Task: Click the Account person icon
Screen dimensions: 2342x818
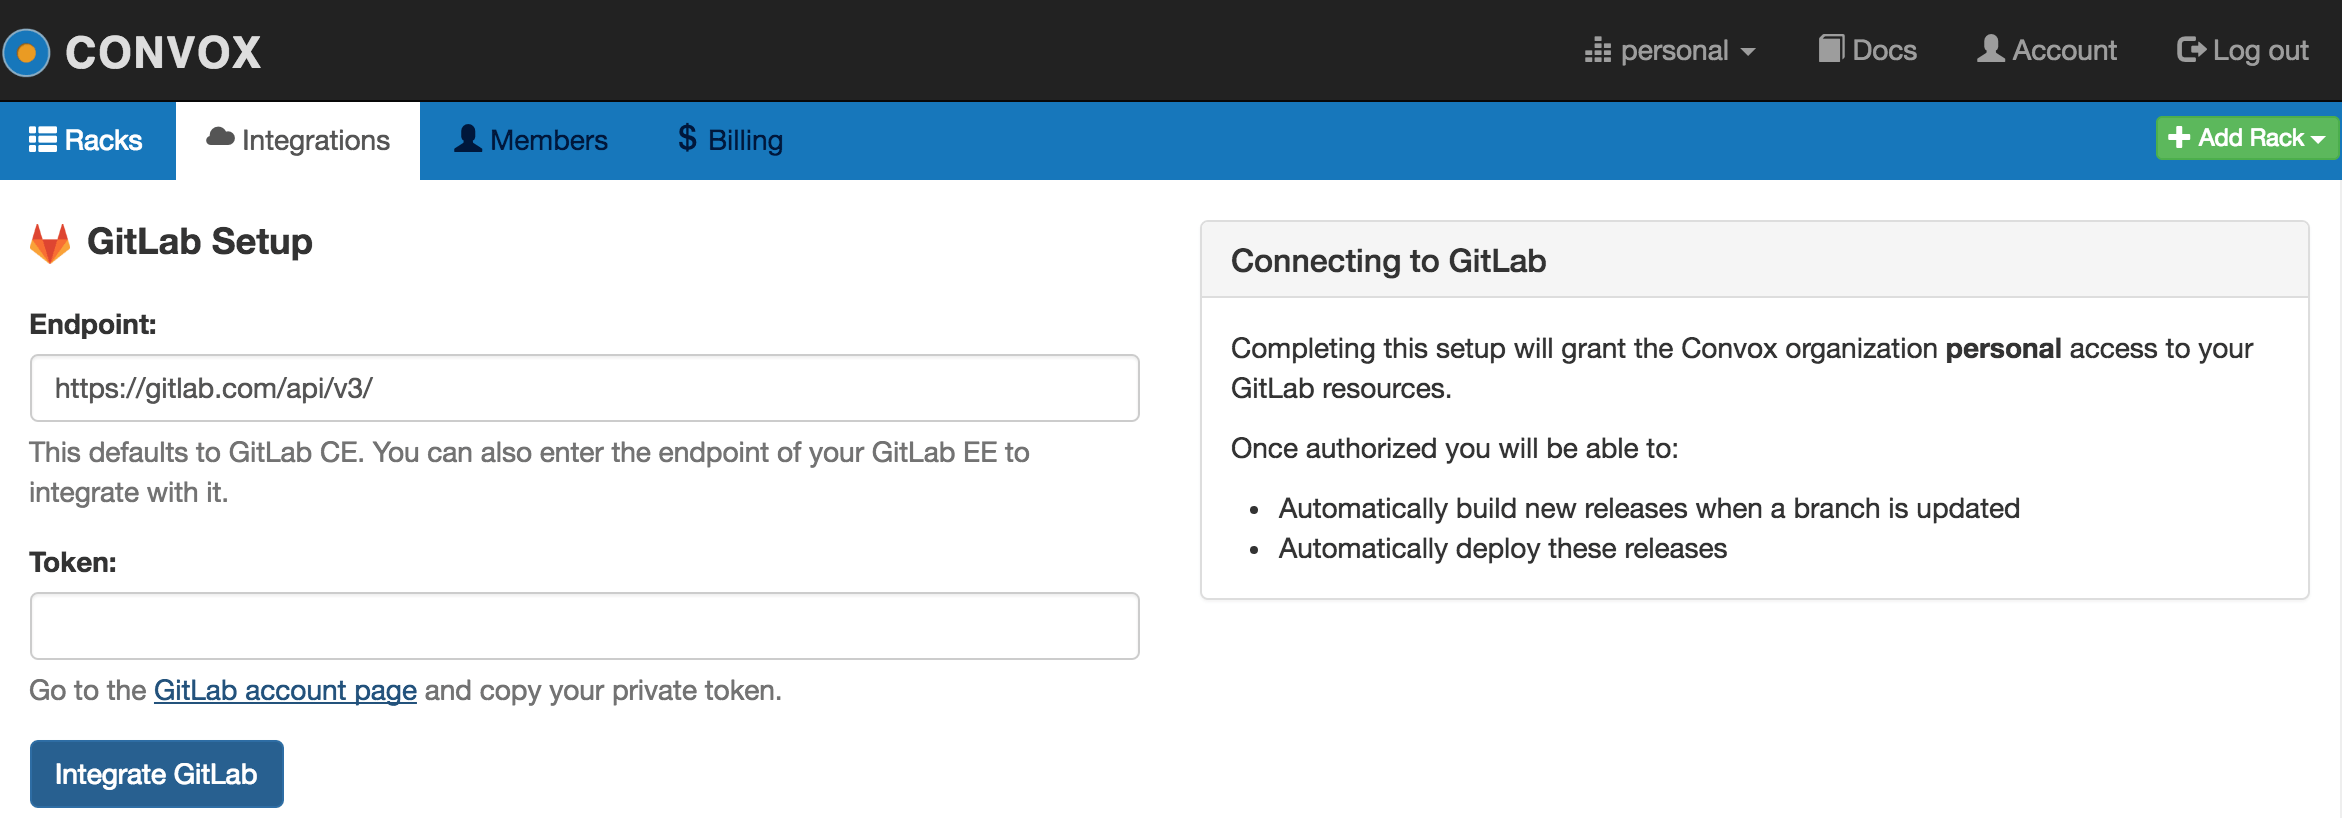Action: pyautogui.click(x=1990, y=48)
